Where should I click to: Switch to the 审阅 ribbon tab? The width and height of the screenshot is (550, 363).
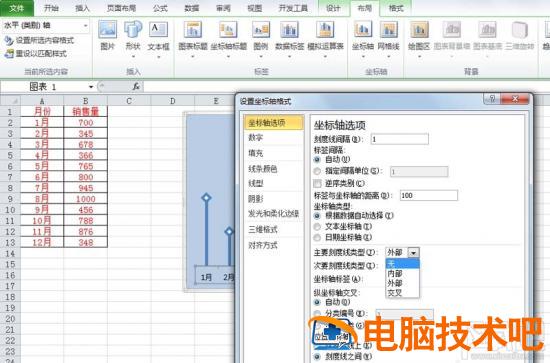tap(223, 8)
